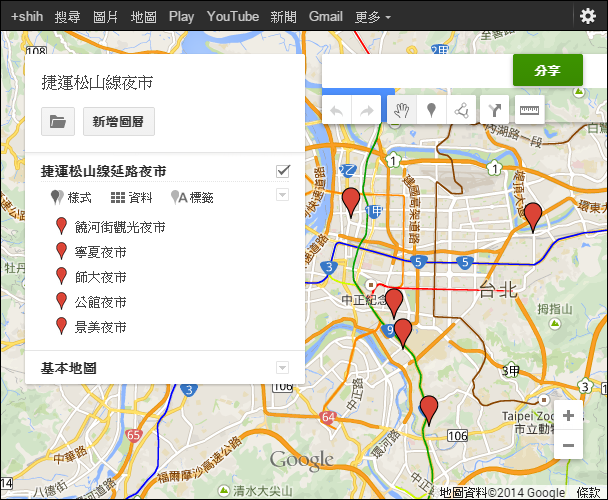608x500 pixels.
Task: Click the 條款 terms link
Action: pos(588,493)
